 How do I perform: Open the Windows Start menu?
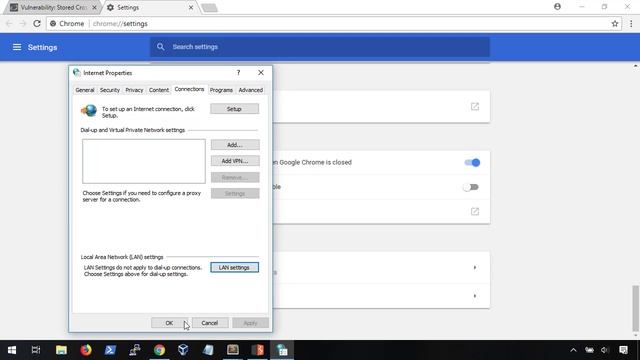coord(12,350)
